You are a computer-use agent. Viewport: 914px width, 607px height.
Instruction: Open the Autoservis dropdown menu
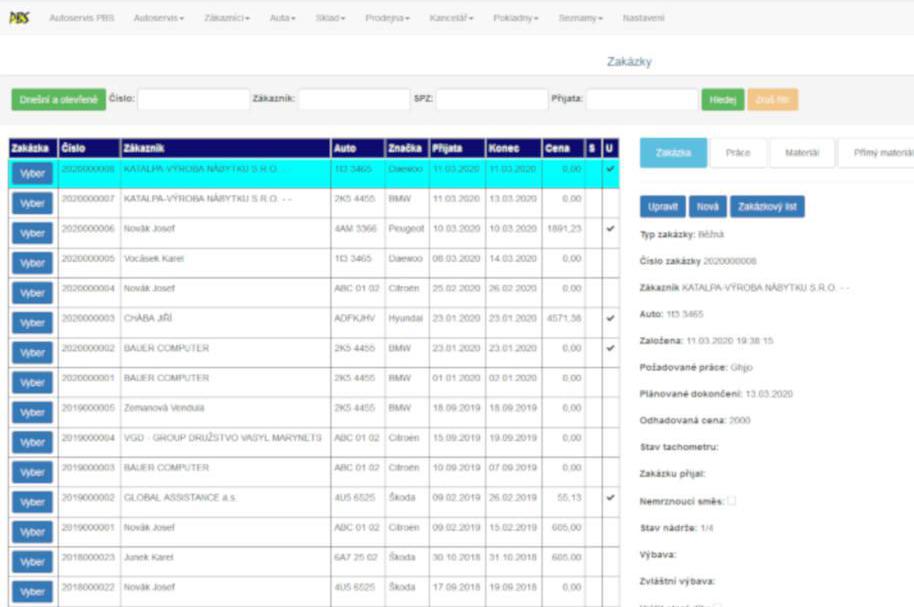point(158,19)
